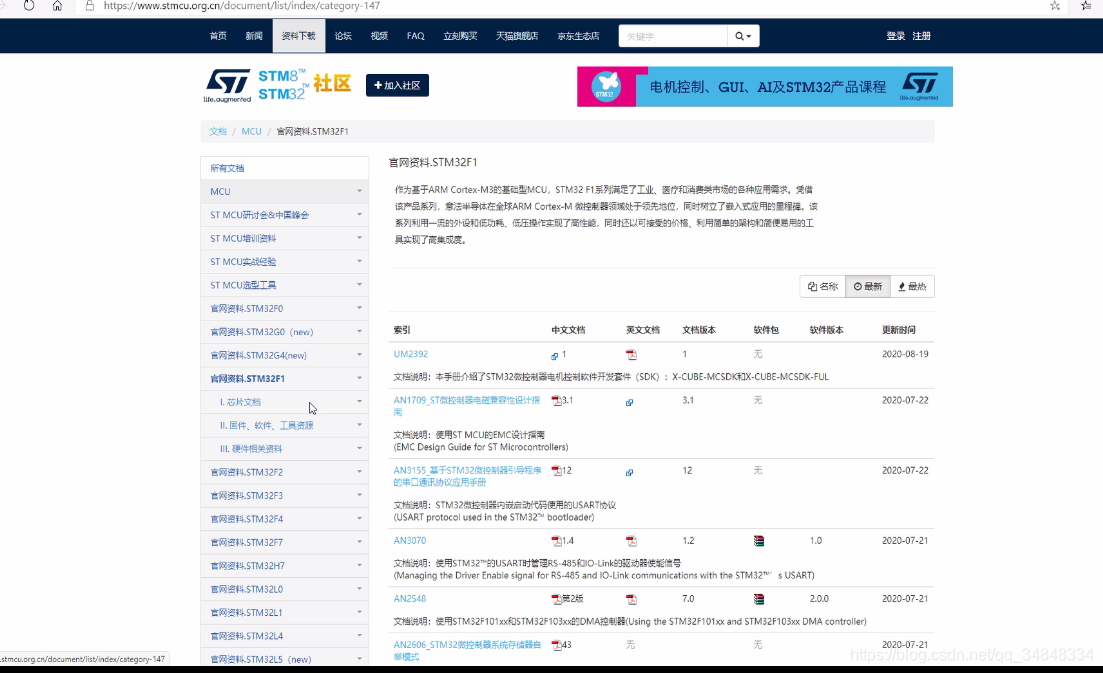Open 立刻购买 in top navigation
This screenshot has width=1103, height=673.
(460, 36)
